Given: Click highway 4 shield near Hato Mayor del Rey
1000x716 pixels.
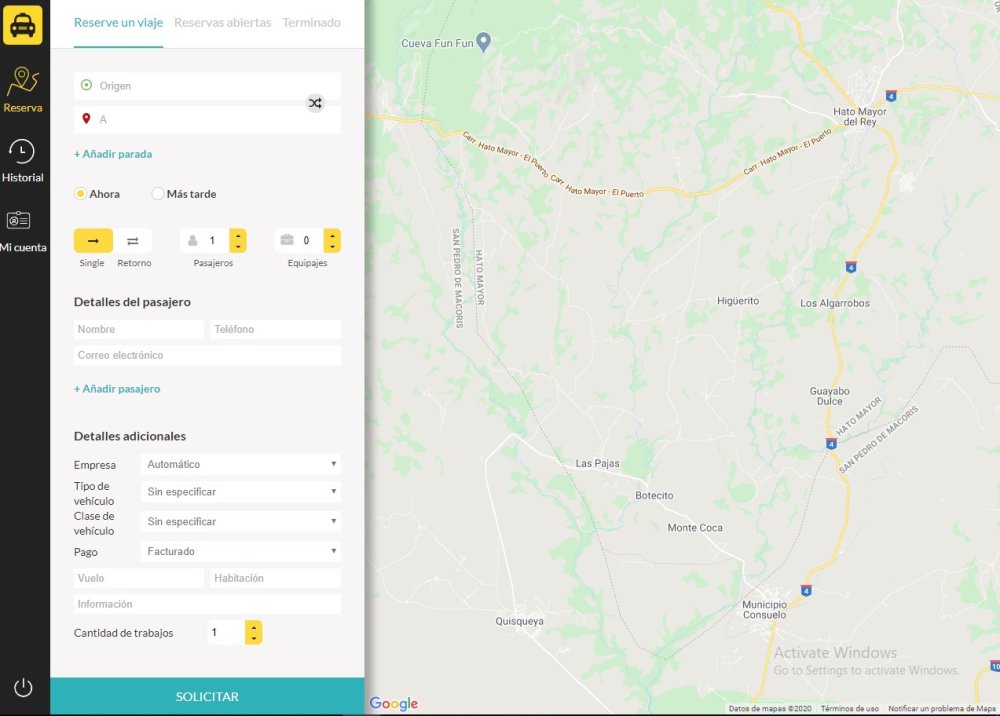Looking at the screenshot, I should [891, 96].
